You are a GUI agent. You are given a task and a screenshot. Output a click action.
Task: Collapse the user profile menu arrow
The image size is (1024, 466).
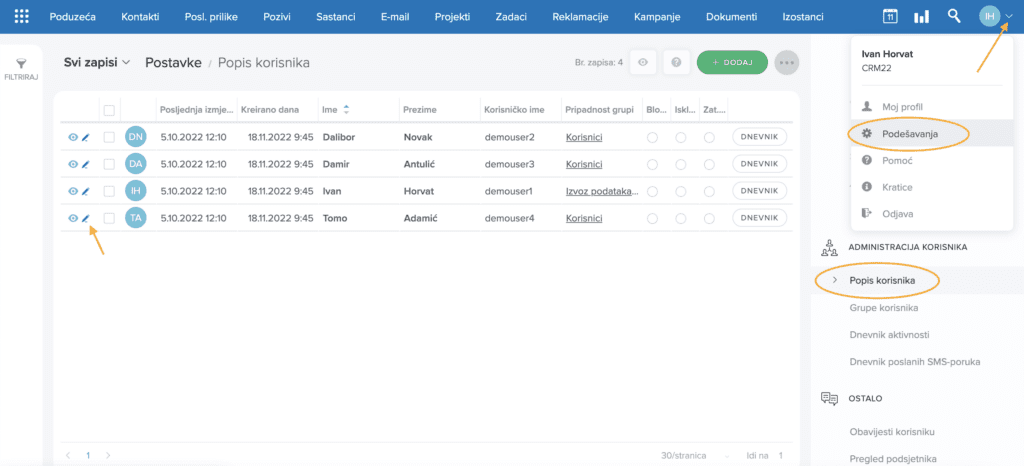click(1008, 17)
